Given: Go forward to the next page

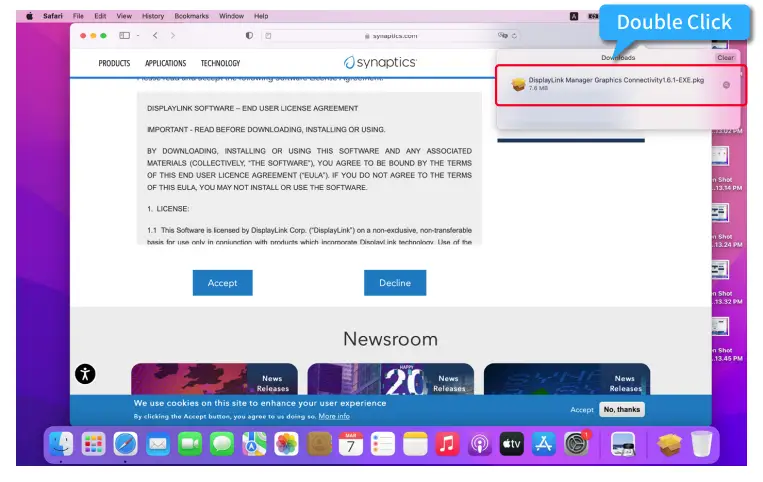Looking at the screenshot, I should coord(173,36).
